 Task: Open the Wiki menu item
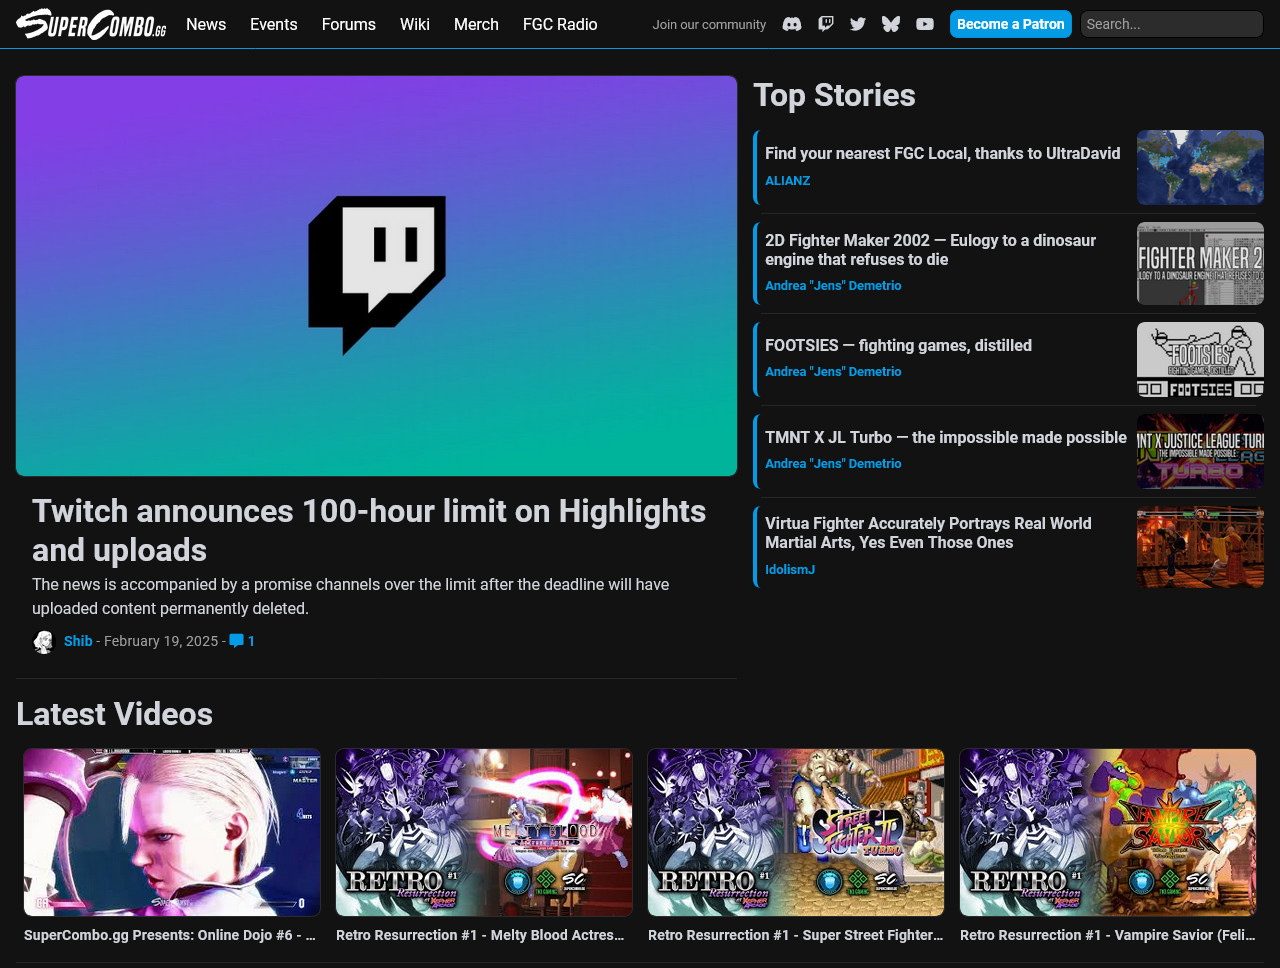coord(415,24)
